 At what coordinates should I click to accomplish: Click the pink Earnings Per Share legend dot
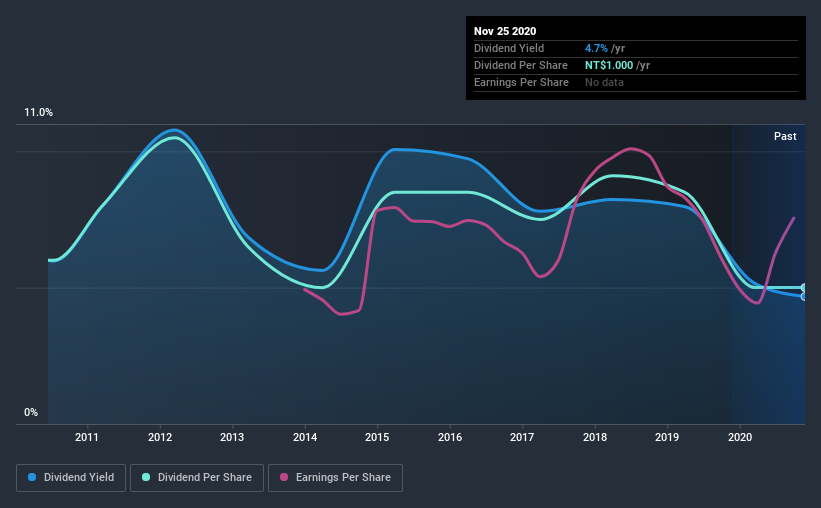284,477
